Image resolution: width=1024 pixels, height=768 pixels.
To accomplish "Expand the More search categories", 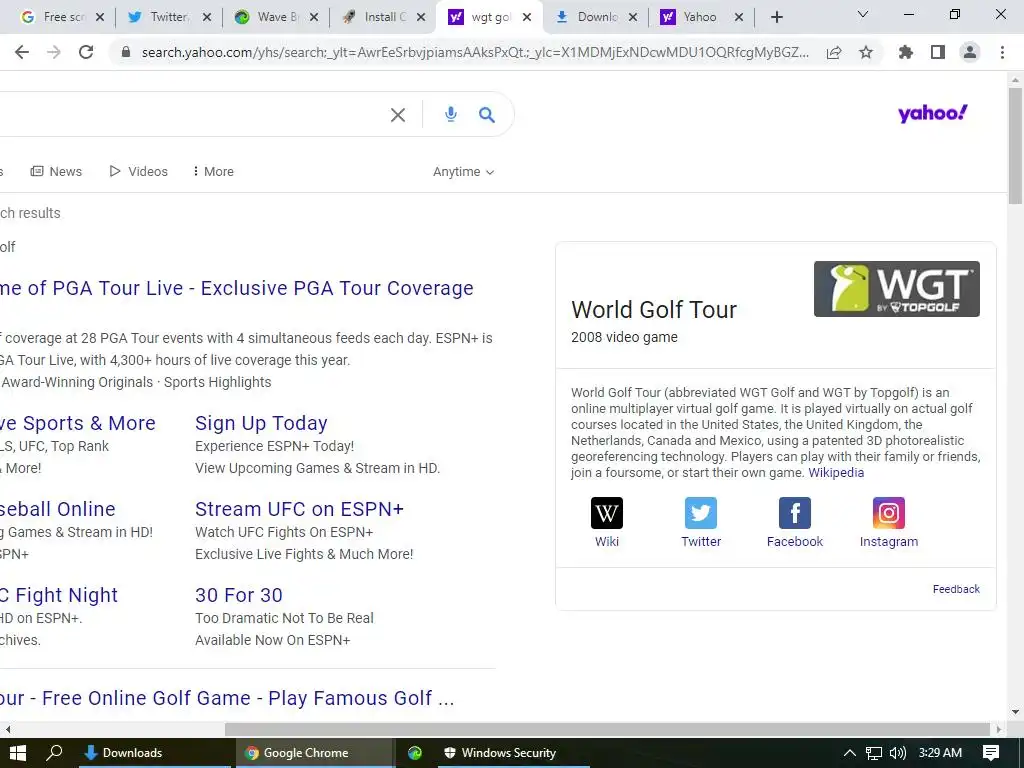I will pyautogui.click(x=213, y=171).
